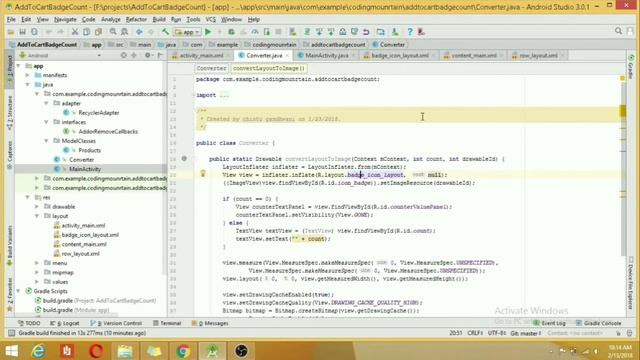Viewport: 640px width, 360px height.
Task: Open the Event Log panel
Action: click(550, 323)
